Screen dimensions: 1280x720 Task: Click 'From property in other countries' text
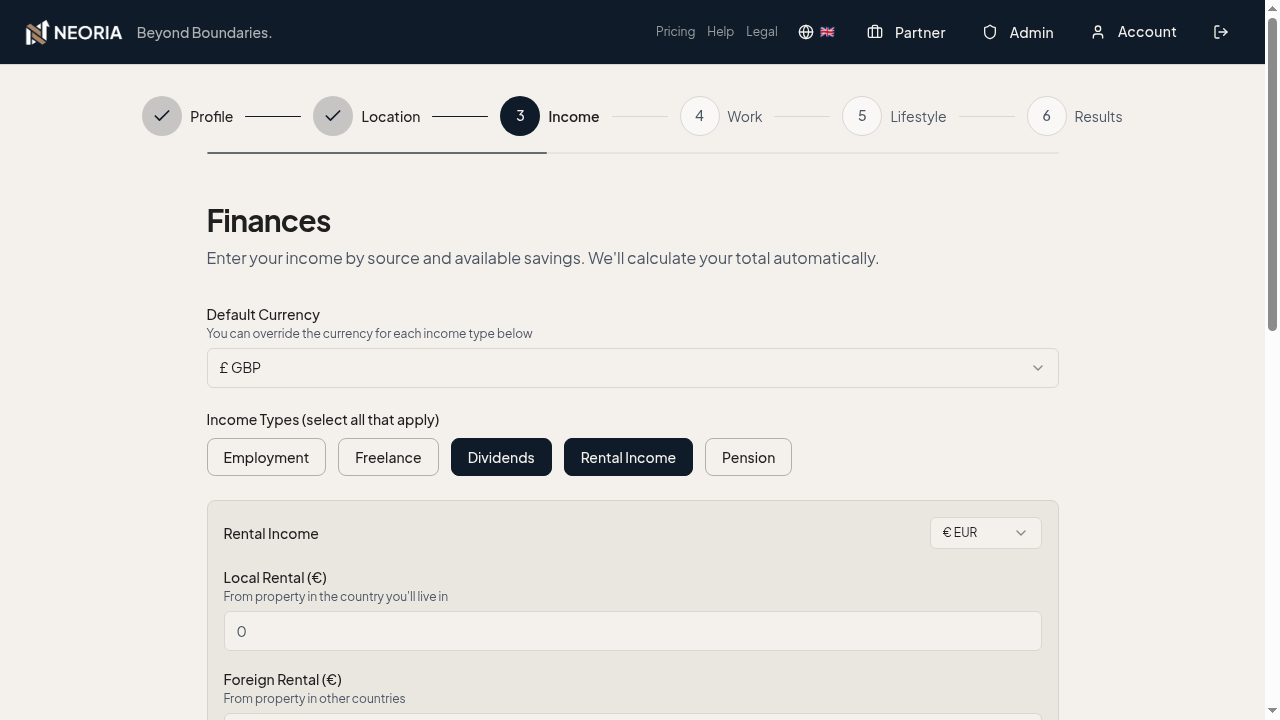pos(314,699)
